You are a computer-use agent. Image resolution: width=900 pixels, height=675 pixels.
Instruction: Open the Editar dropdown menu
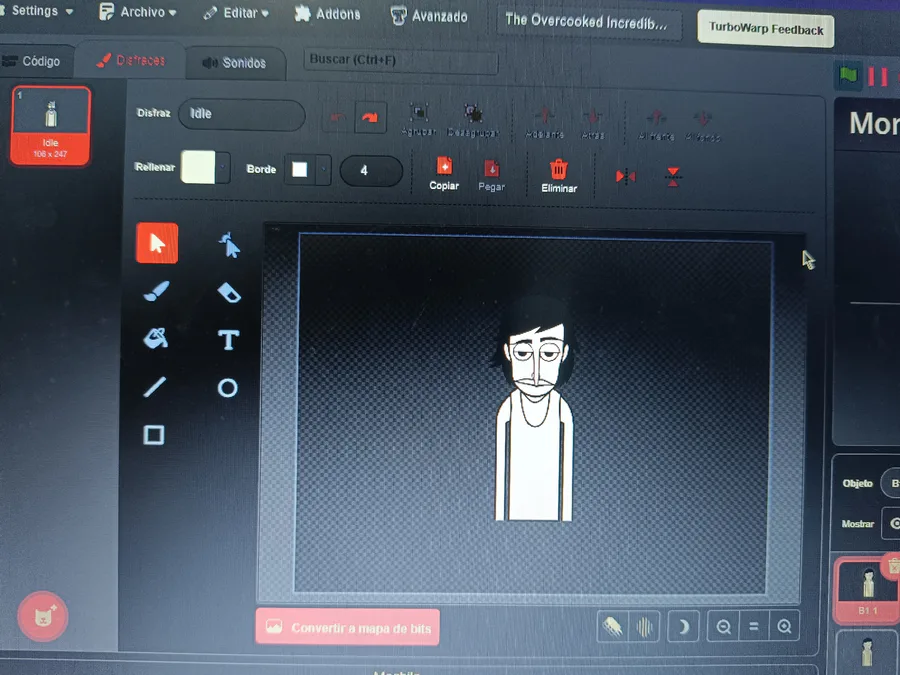tap(236, 13)
